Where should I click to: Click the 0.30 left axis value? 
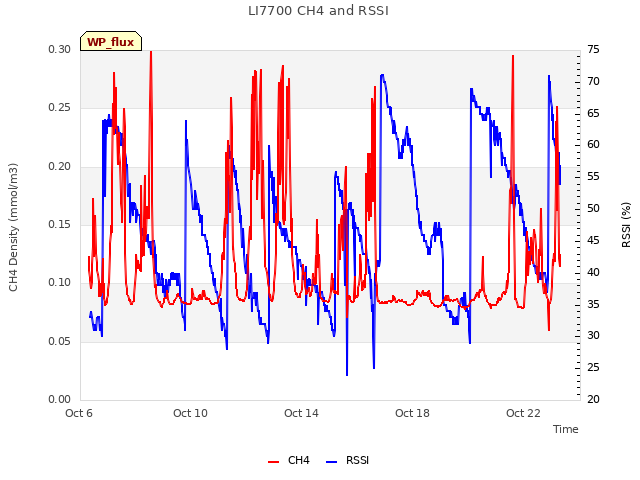[60, 49]
